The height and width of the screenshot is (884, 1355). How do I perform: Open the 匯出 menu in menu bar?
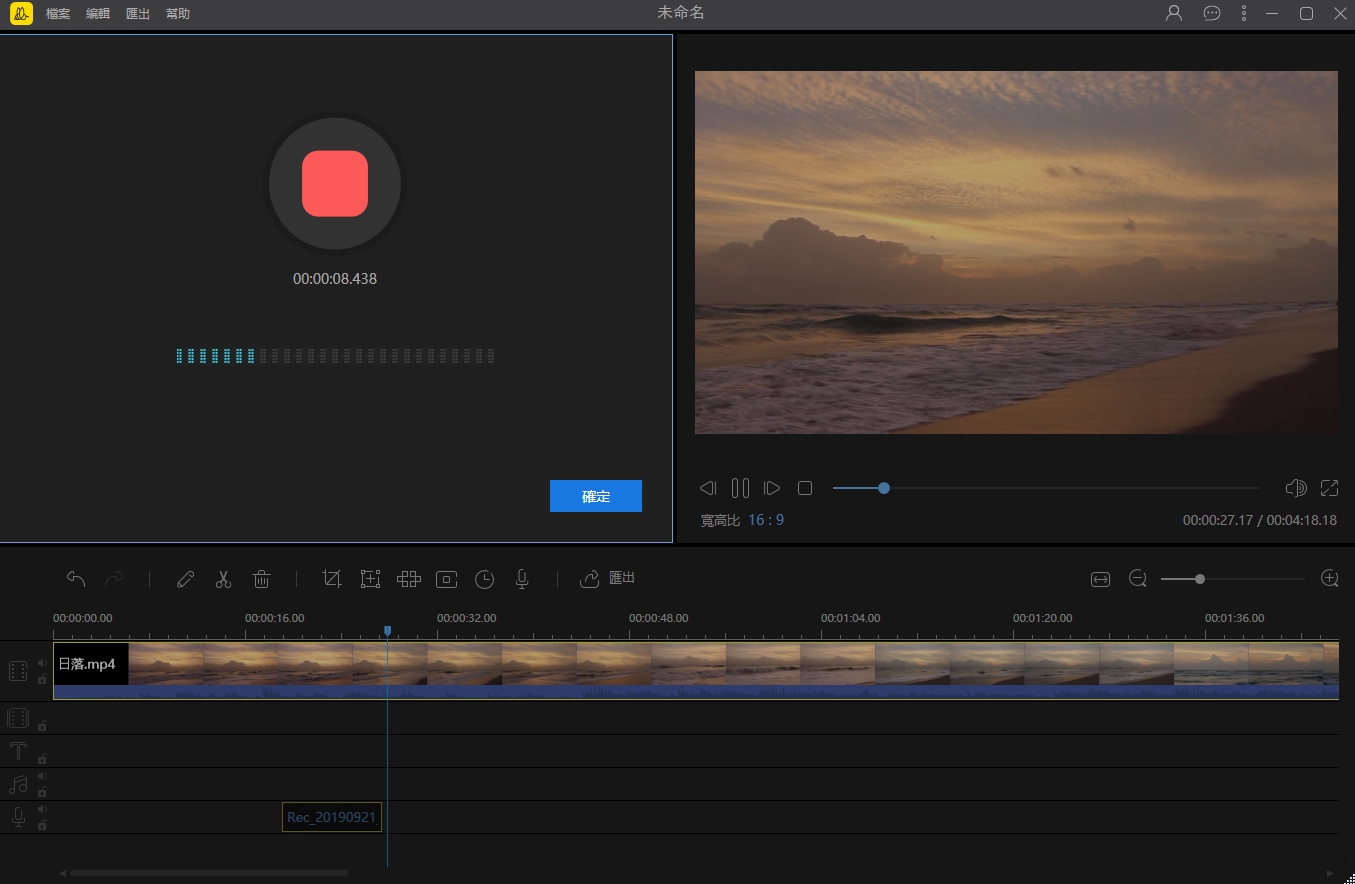tap(138, 14)
